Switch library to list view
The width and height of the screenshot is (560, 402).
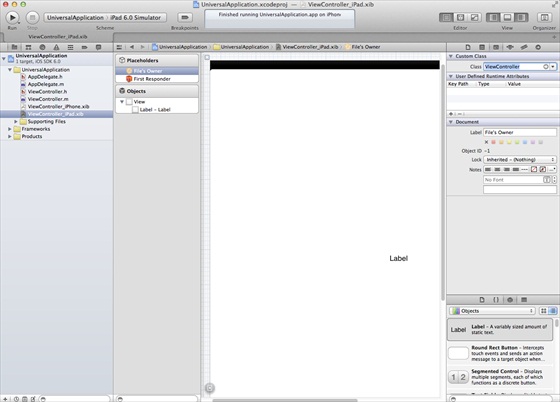tap(552, 311)
